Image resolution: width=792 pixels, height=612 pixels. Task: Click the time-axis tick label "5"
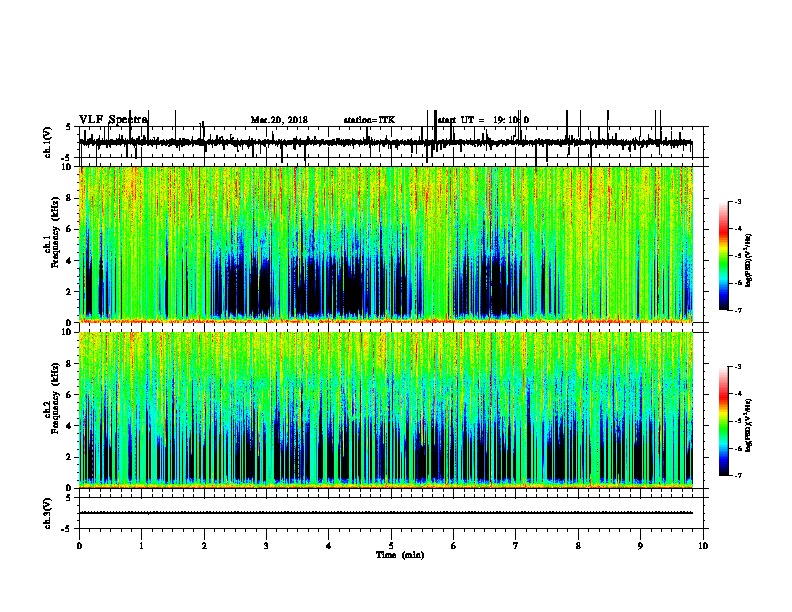[x=391, y=546]
